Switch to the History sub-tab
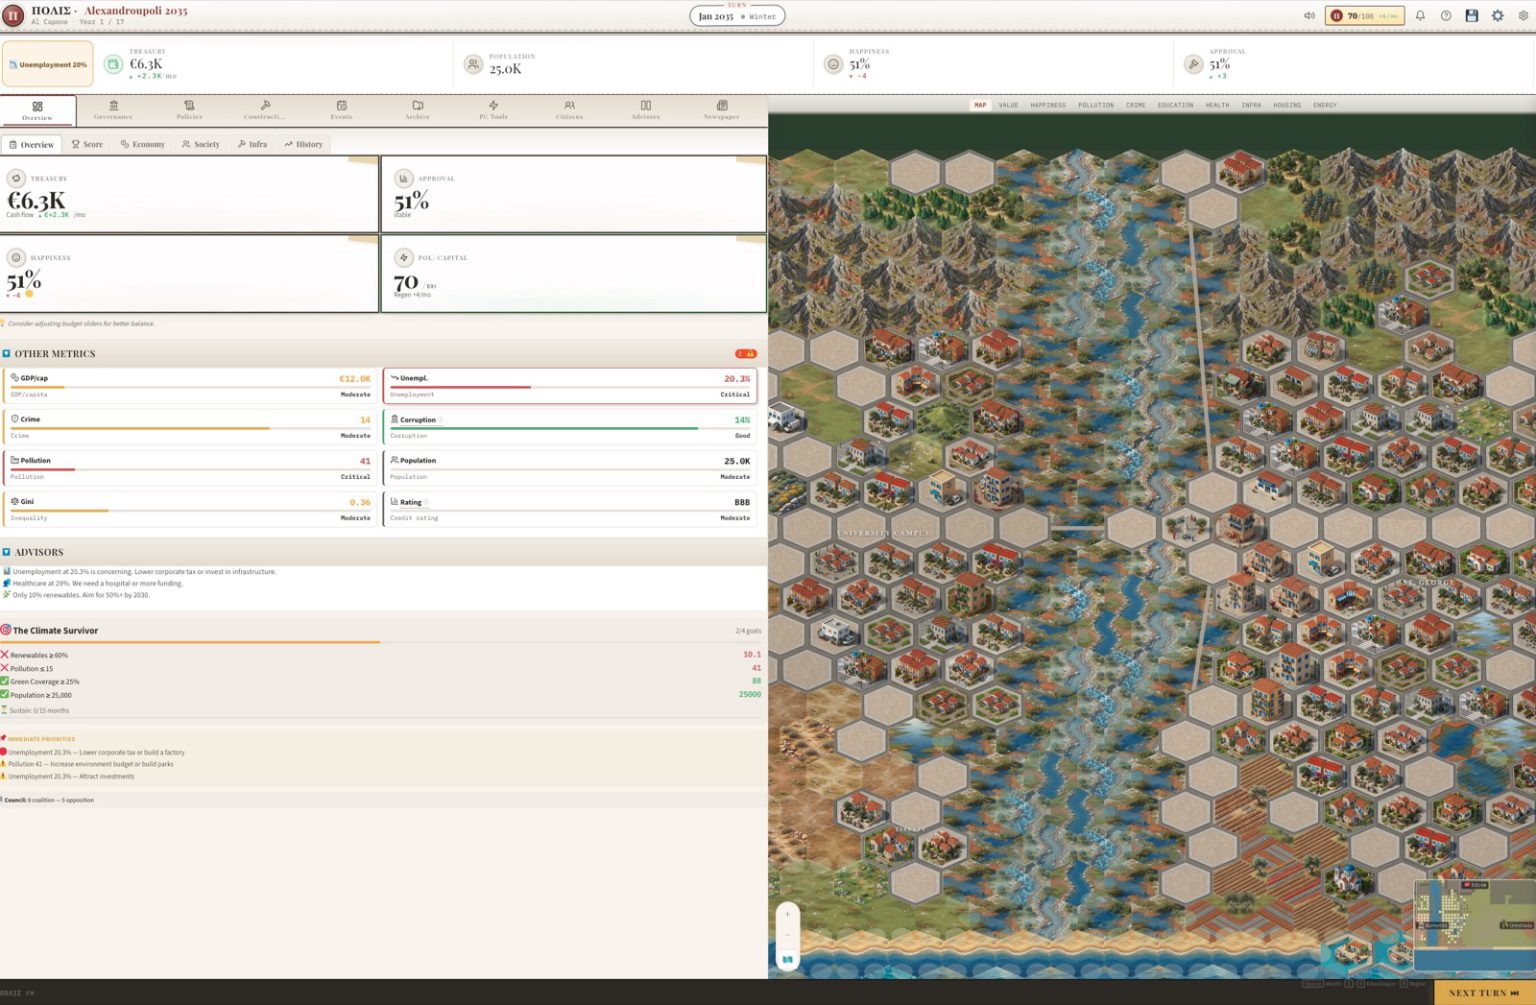This screenshot has height=1005, width=1536. click(x=303, y=144)
